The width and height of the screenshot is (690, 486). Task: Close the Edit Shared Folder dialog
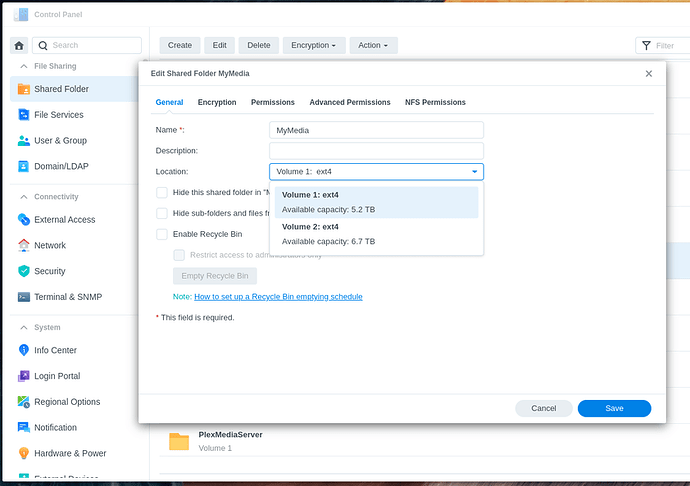[649, 74]
